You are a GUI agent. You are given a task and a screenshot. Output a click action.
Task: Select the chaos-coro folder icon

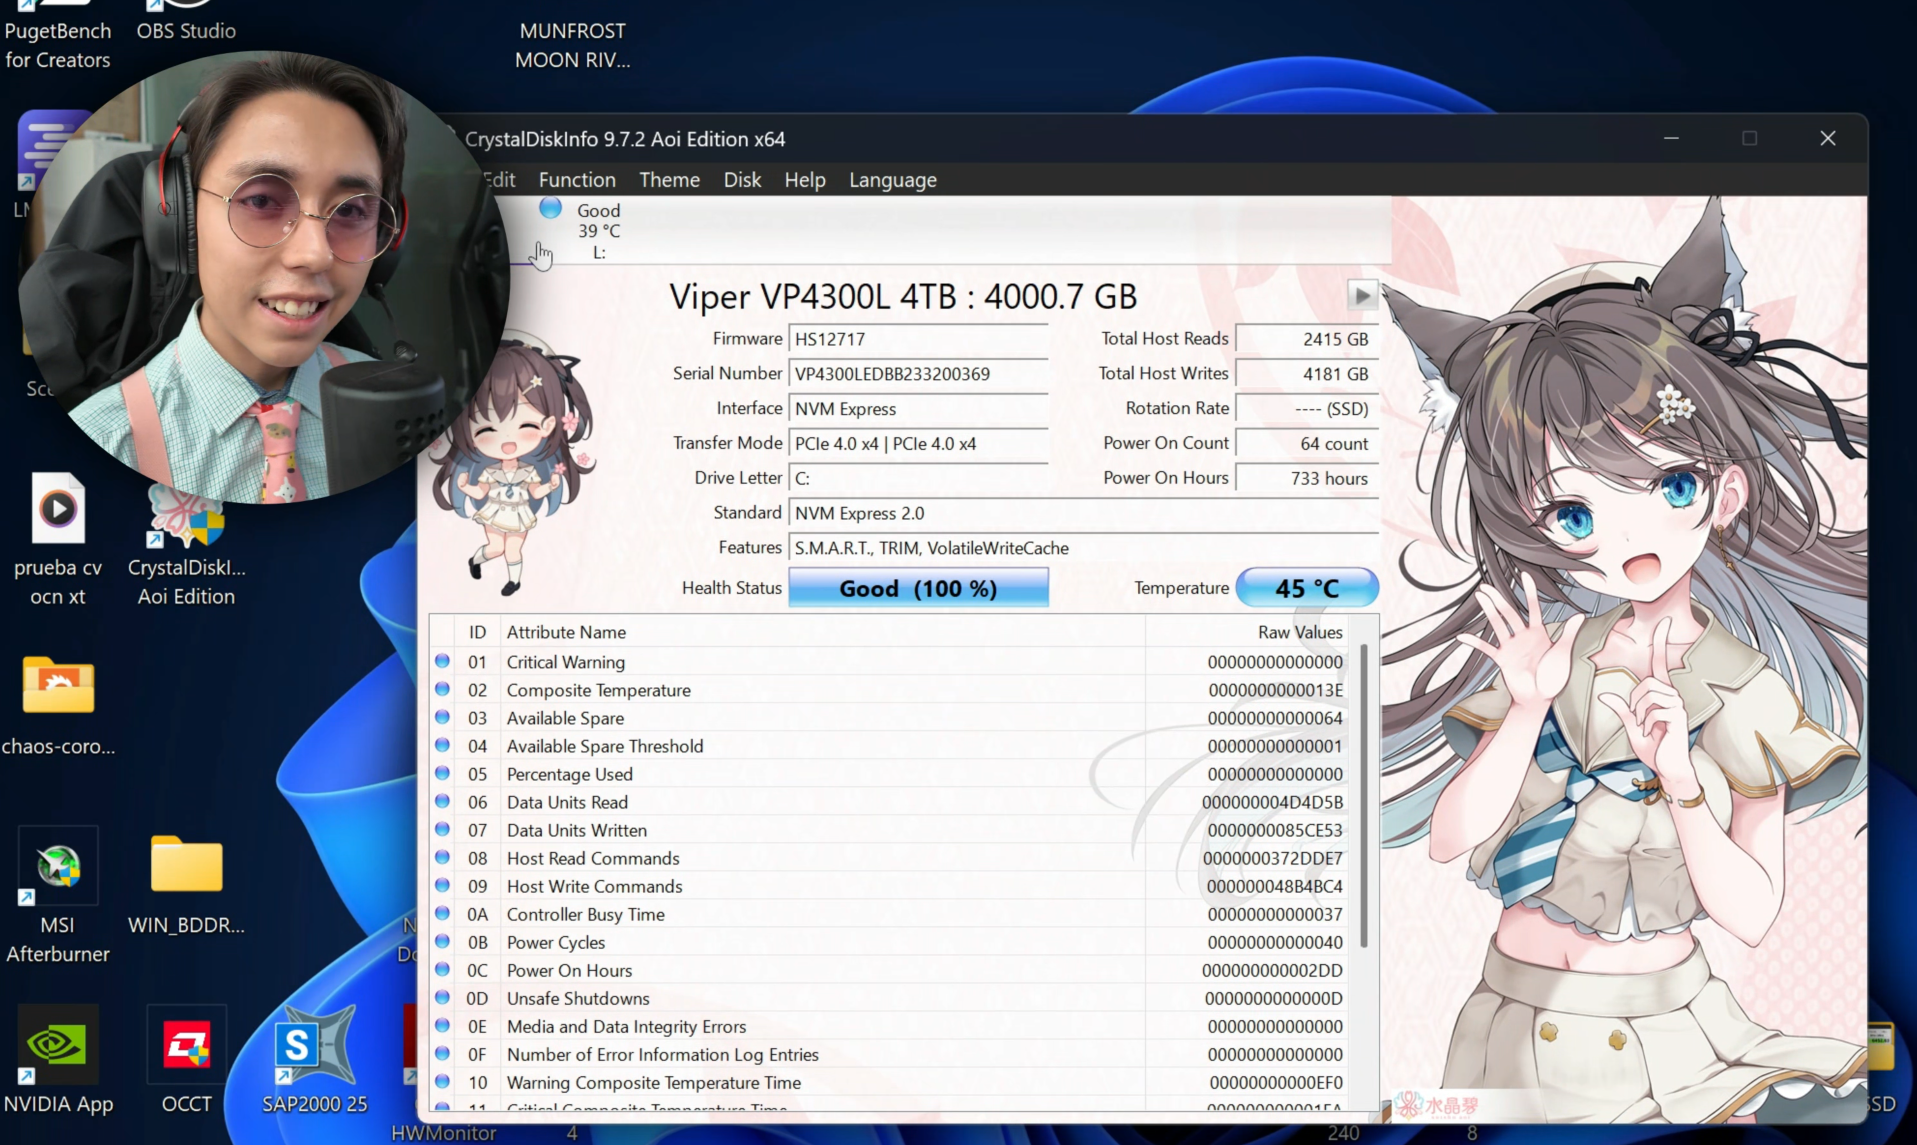[57, 687]
